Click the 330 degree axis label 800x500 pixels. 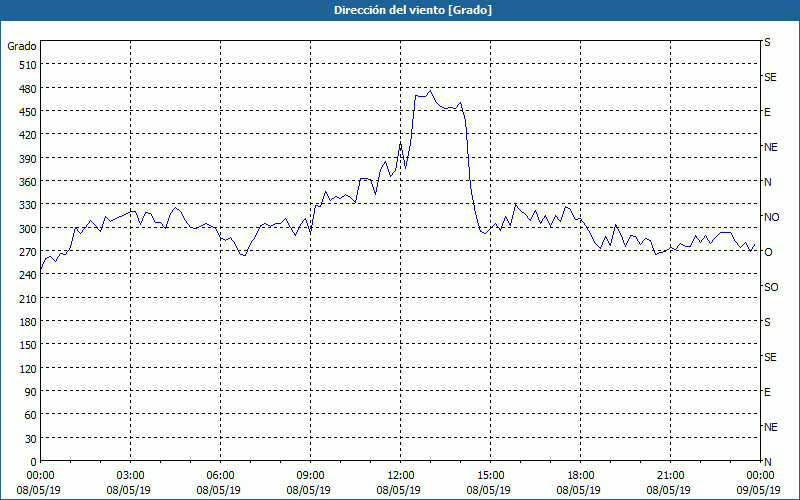pyautogui.click(x=28, y=205)
